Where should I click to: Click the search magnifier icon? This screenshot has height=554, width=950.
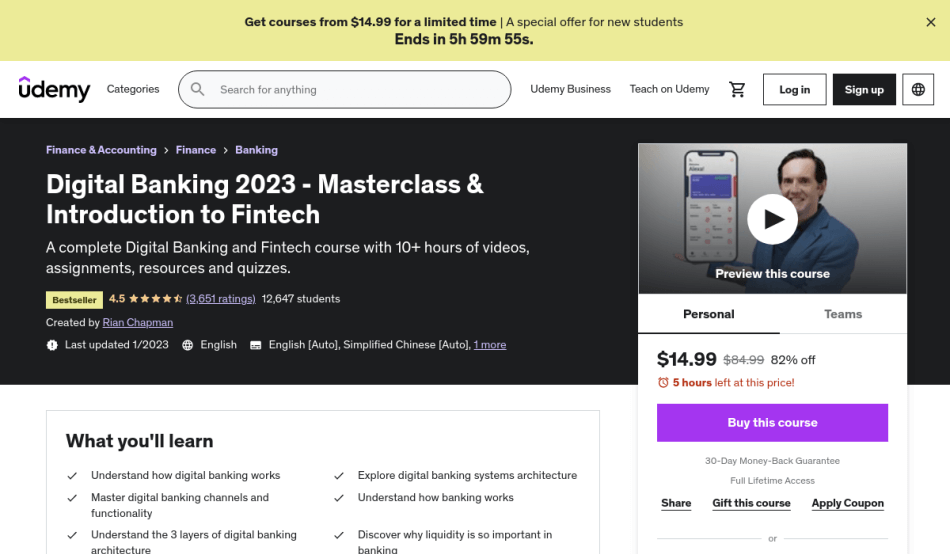pos(198,89)
